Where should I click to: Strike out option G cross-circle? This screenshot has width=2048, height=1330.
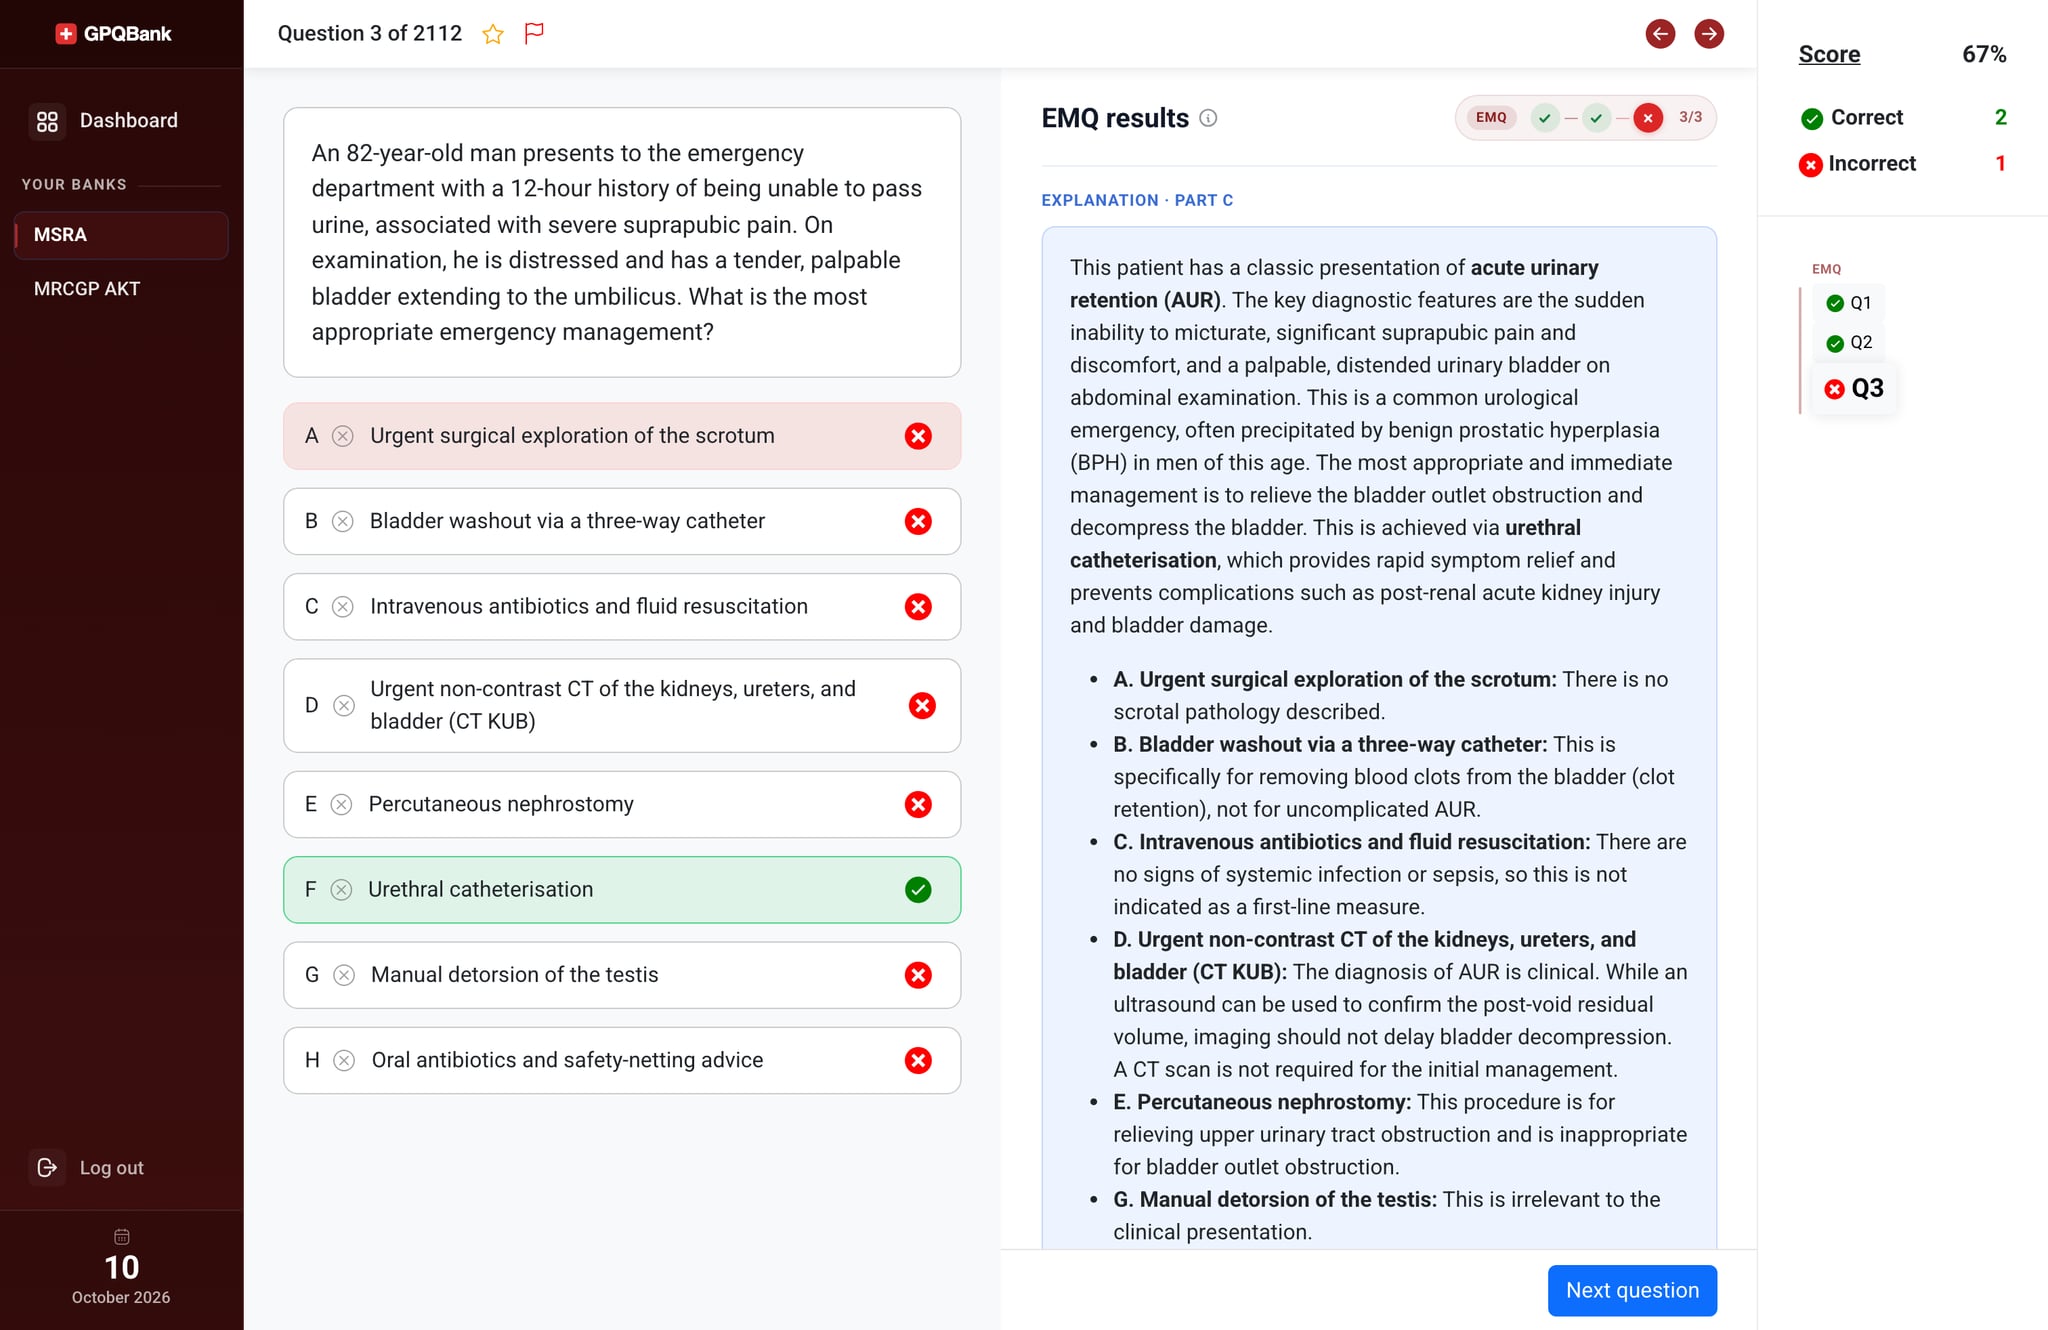pos(343,975)
